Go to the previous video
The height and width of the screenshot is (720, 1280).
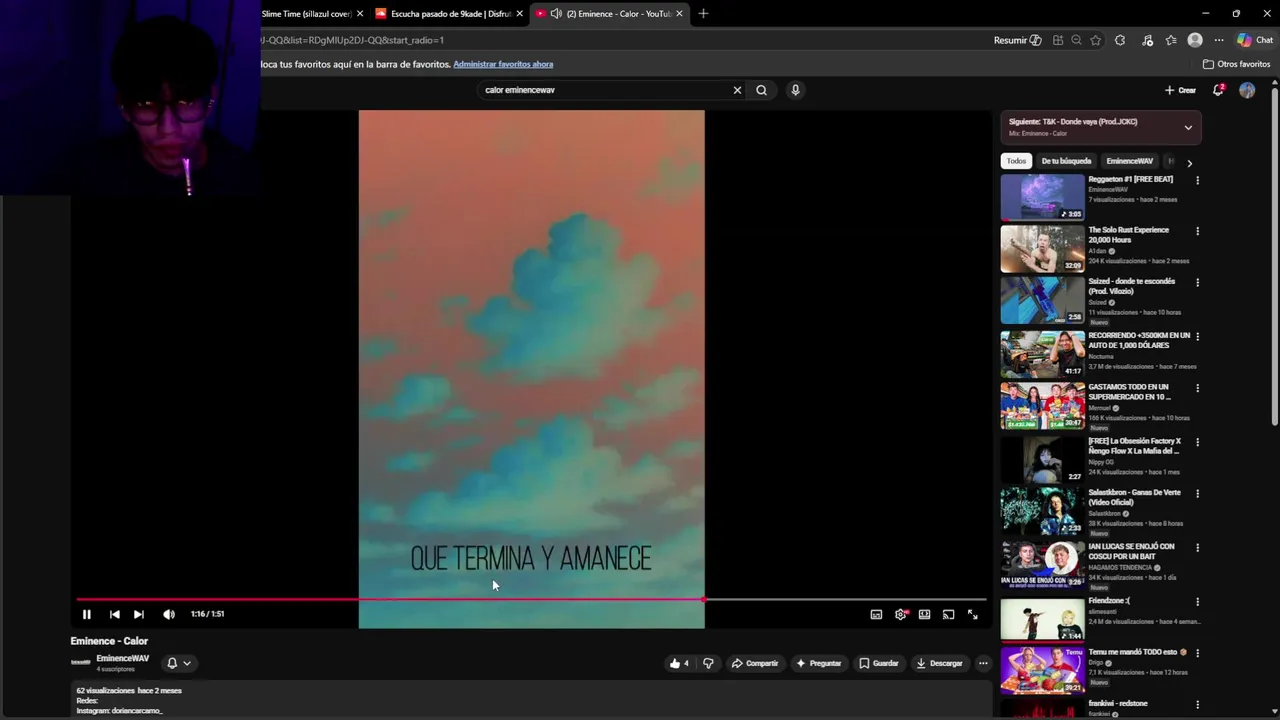click(x=114, y=614)
